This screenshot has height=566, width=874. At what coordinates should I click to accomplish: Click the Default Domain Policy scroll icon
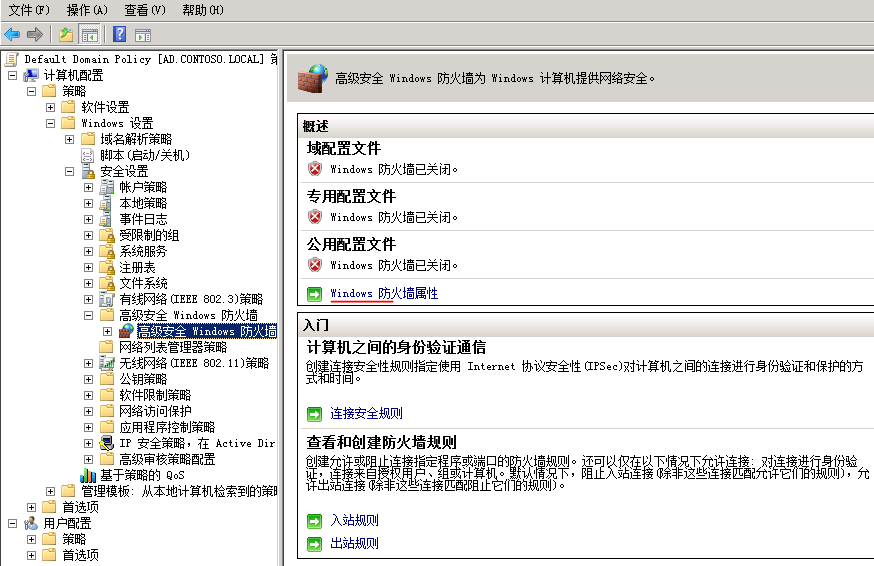tap(11, 59)
